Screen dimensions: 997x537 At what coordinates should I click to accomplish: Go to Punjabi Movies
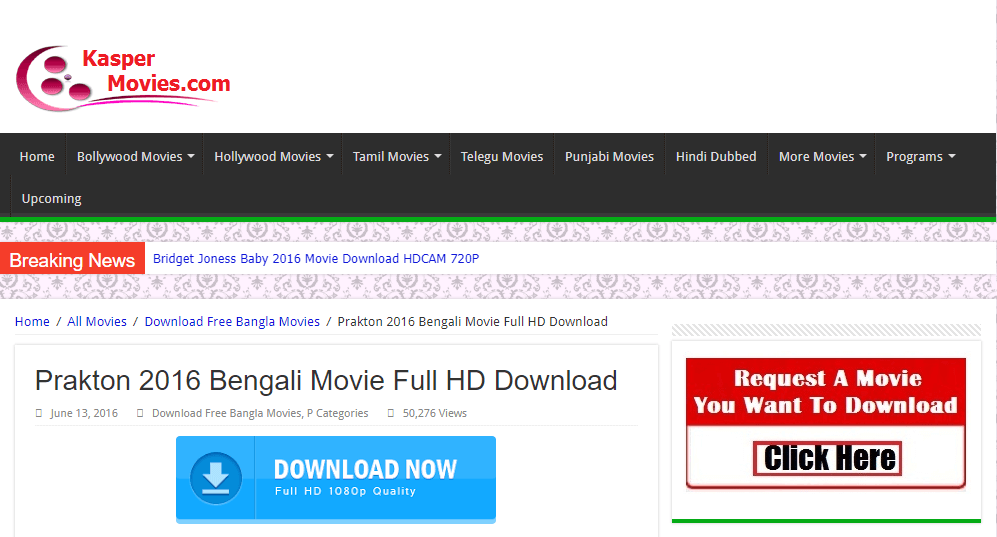pos(609,156)
